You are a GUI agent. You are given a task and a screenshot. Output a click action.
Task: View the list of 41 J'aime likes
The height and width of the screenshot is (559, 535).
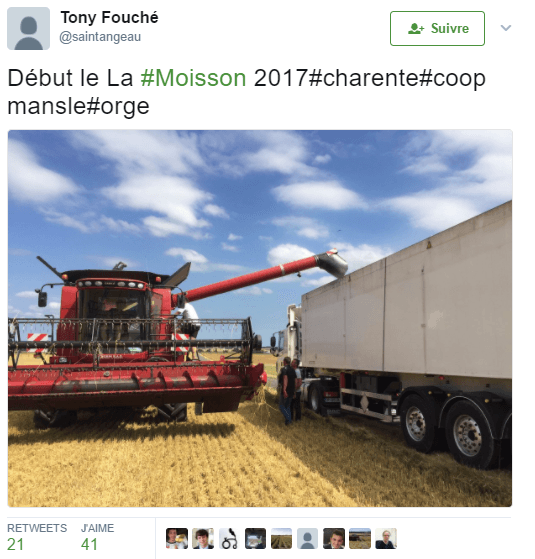click(x=97, y=538)
